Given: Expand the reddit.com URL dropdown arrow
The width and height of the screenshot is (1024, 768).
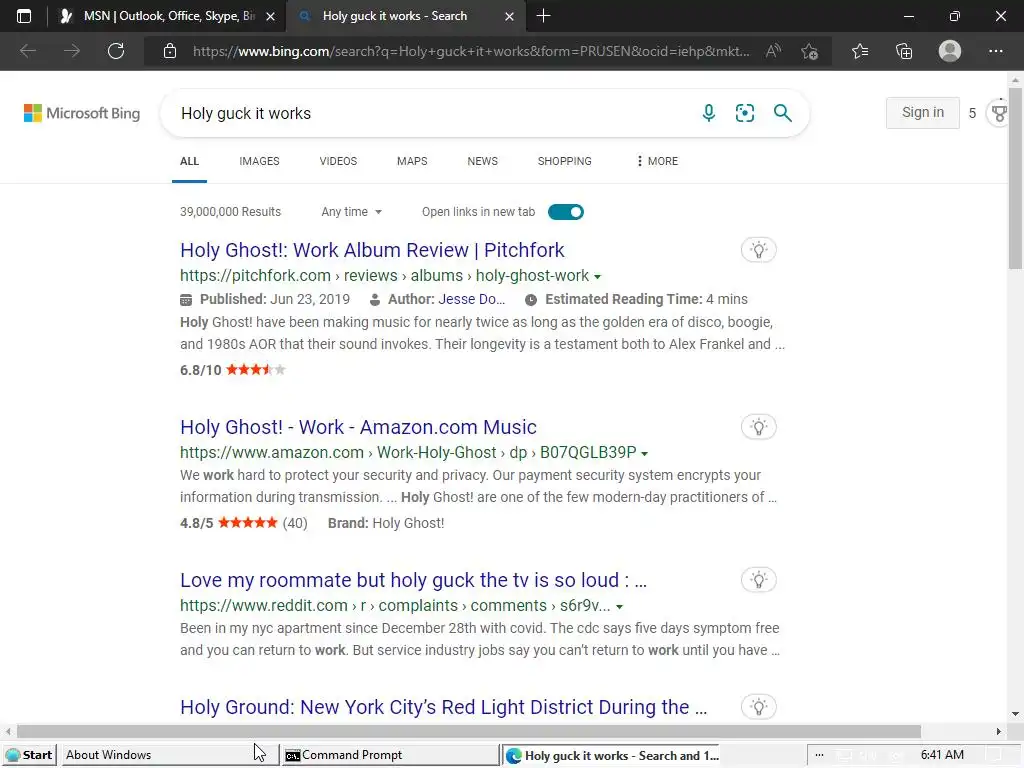Looking at the screenshot, I should point(619,607).
